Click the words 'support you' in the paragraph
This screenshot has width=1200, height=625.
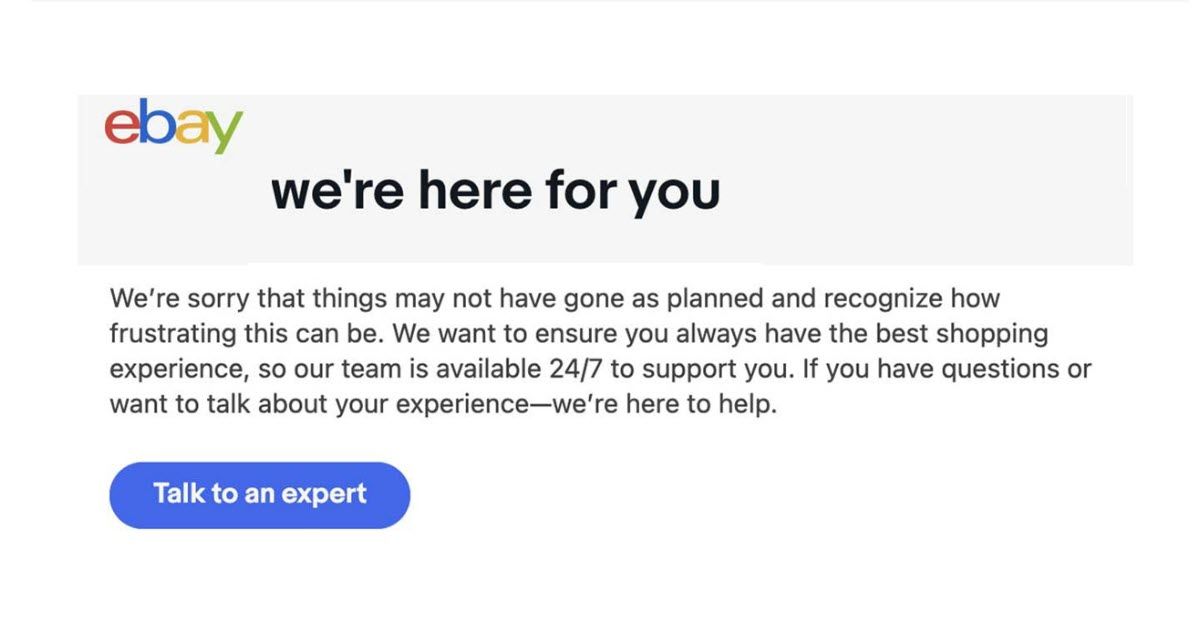click(x=716, y=369)
